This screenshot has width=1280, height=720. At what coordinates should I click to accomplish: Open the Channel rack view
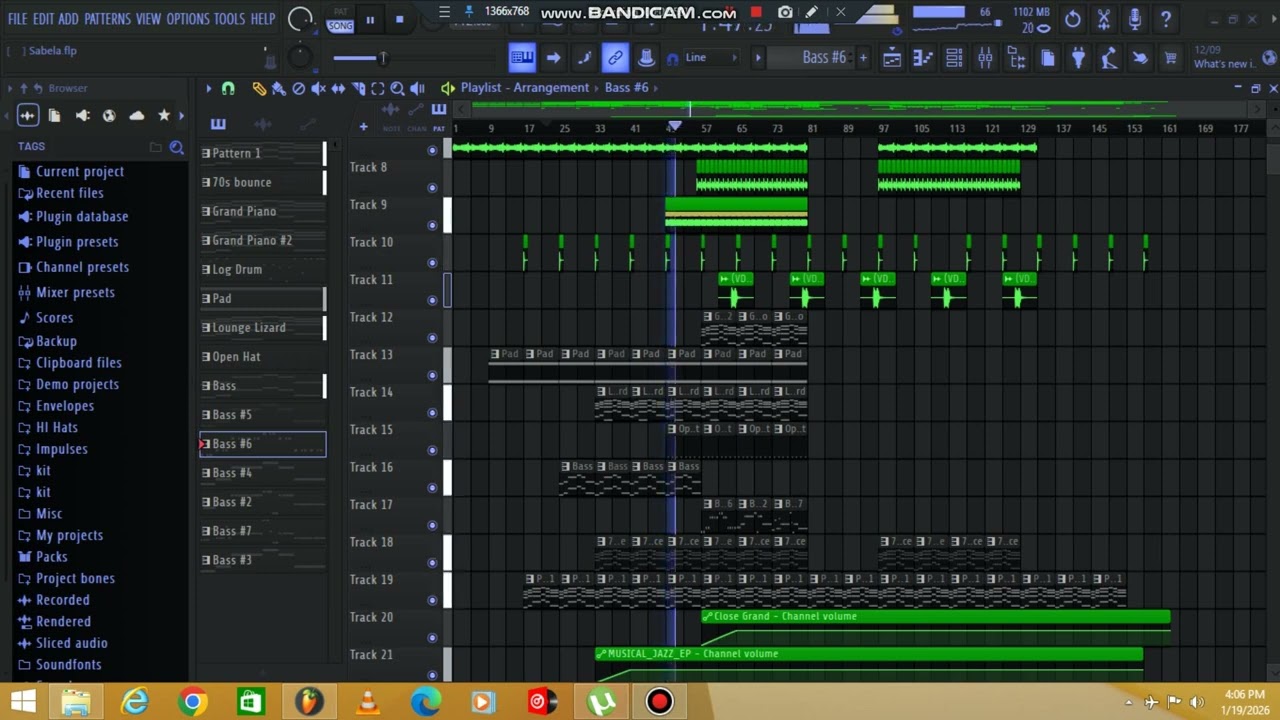[x=954, y=58]
